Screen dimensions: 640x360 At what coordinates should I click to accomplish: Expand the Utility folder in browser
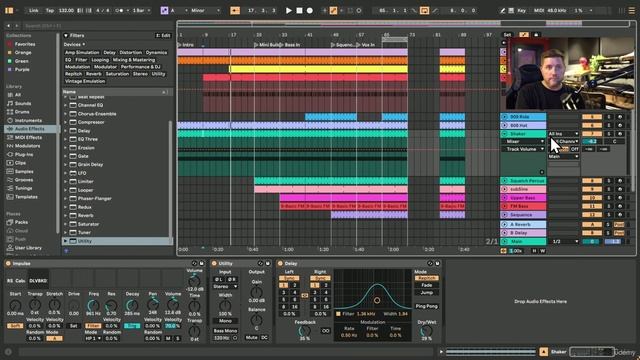65,241
